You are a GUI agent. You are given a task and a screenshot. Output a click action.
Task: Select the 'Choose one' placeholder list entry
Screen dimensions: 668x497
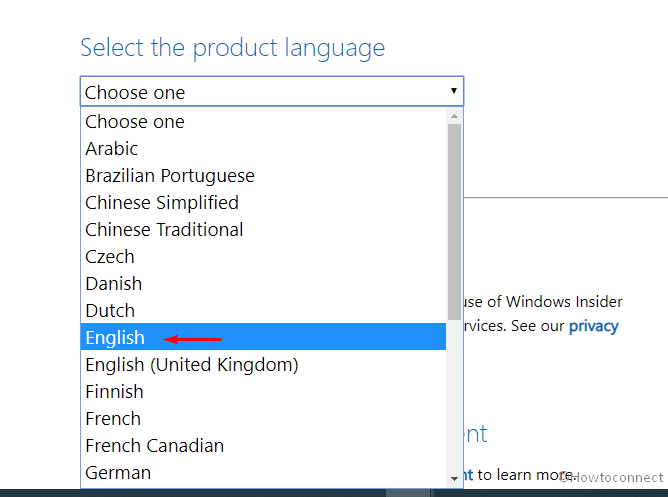coord(263,121)
